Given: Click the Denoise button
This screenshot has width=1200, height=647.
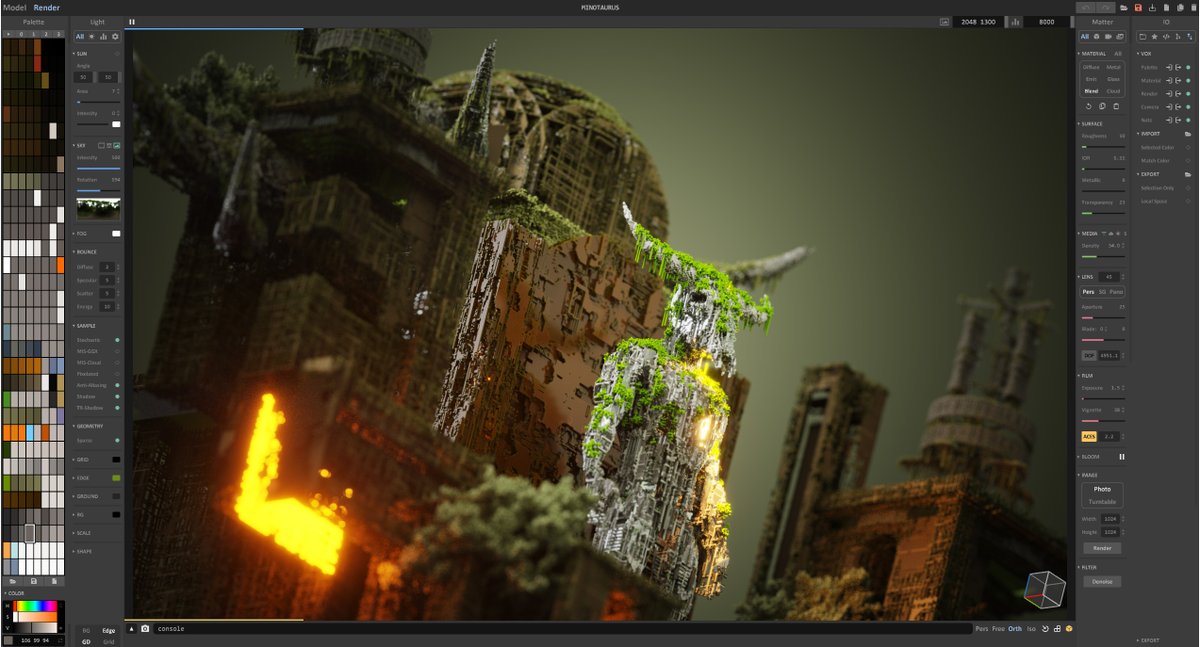Looking at the screenshot, I should [1102, 581].
